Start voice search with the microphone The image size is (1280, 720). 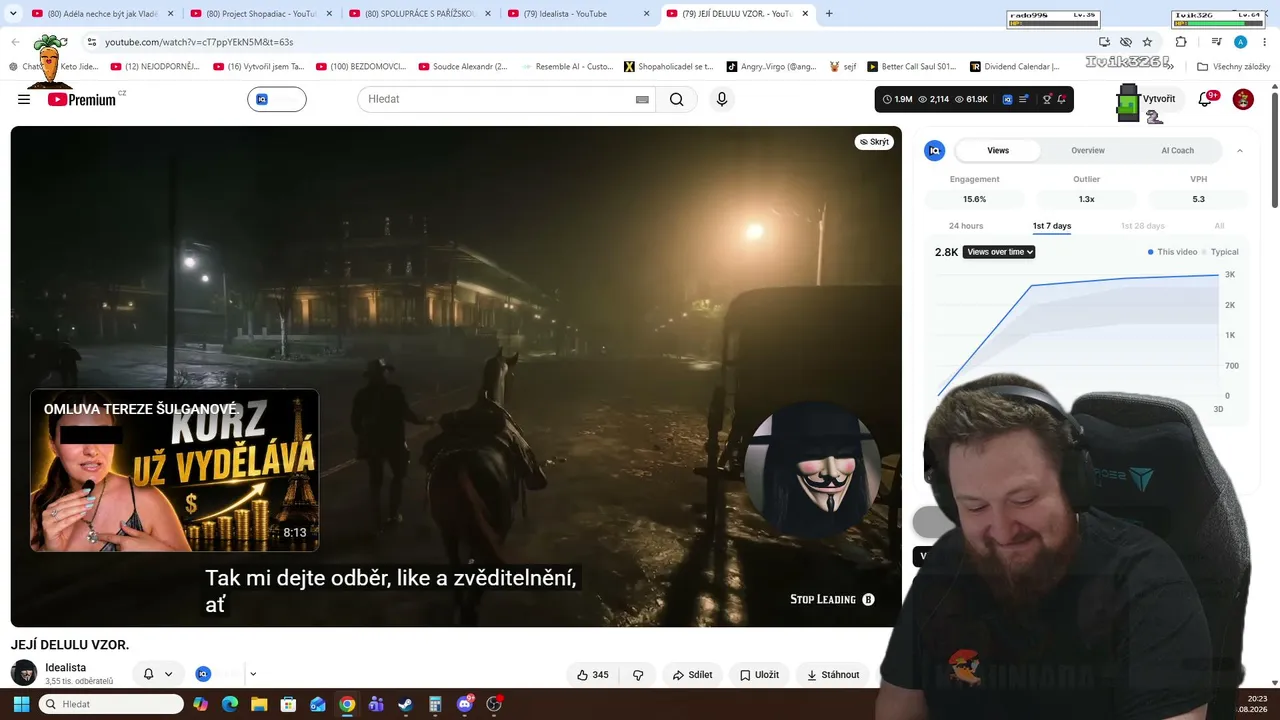pyautogui.click(x=722, y=99)
